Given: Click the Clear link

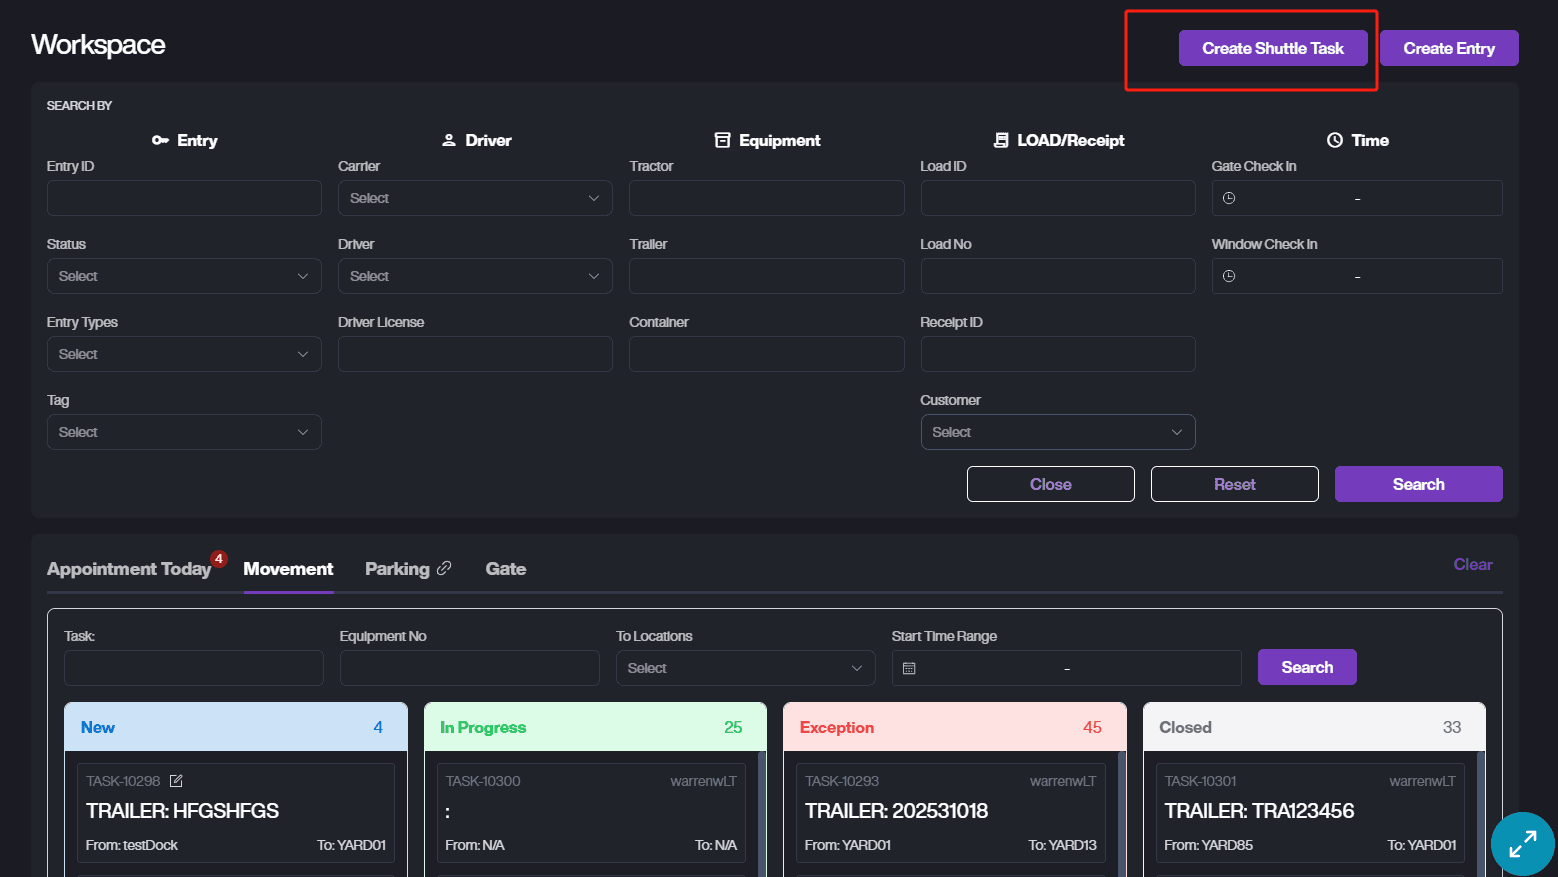Looking at the screenshot, I should click(1472, 564).
